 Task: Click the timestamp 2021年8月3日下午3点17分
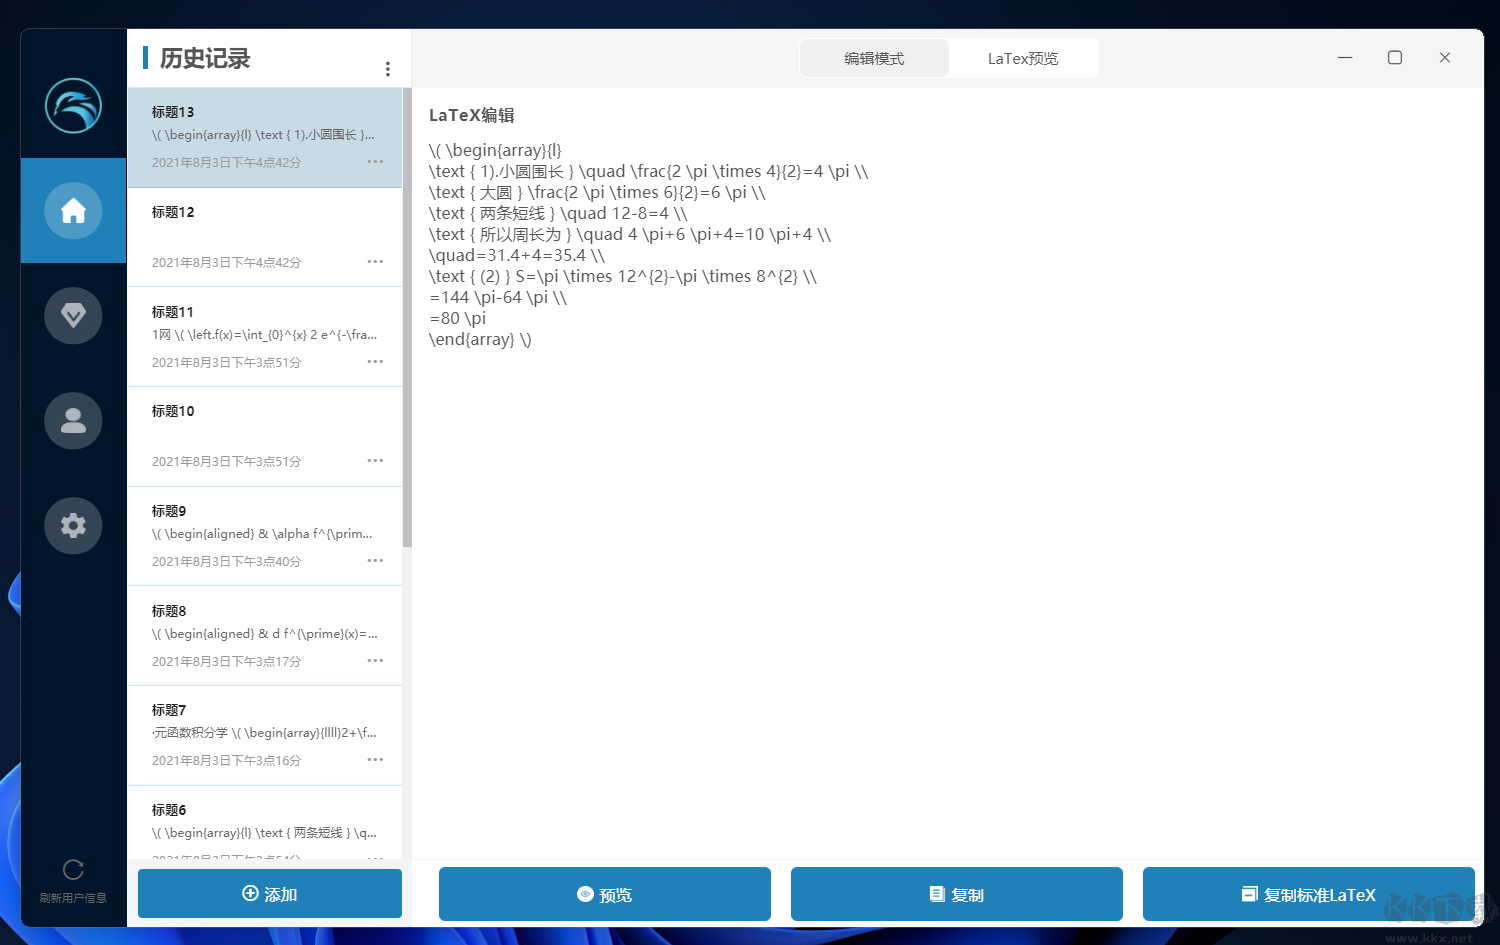coord(226,661)
